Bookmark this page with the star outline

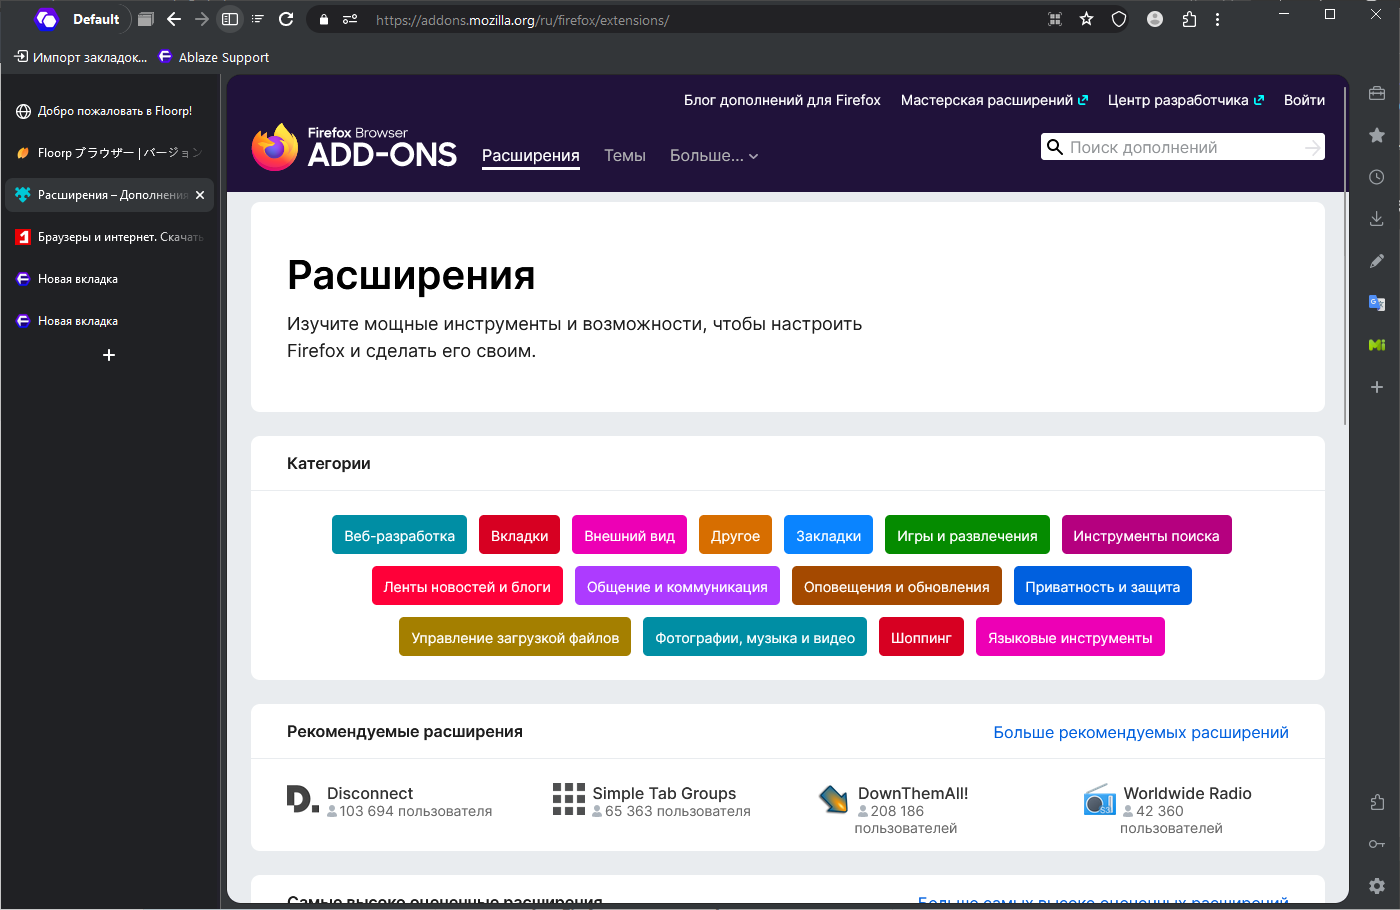pos(1087,19)
